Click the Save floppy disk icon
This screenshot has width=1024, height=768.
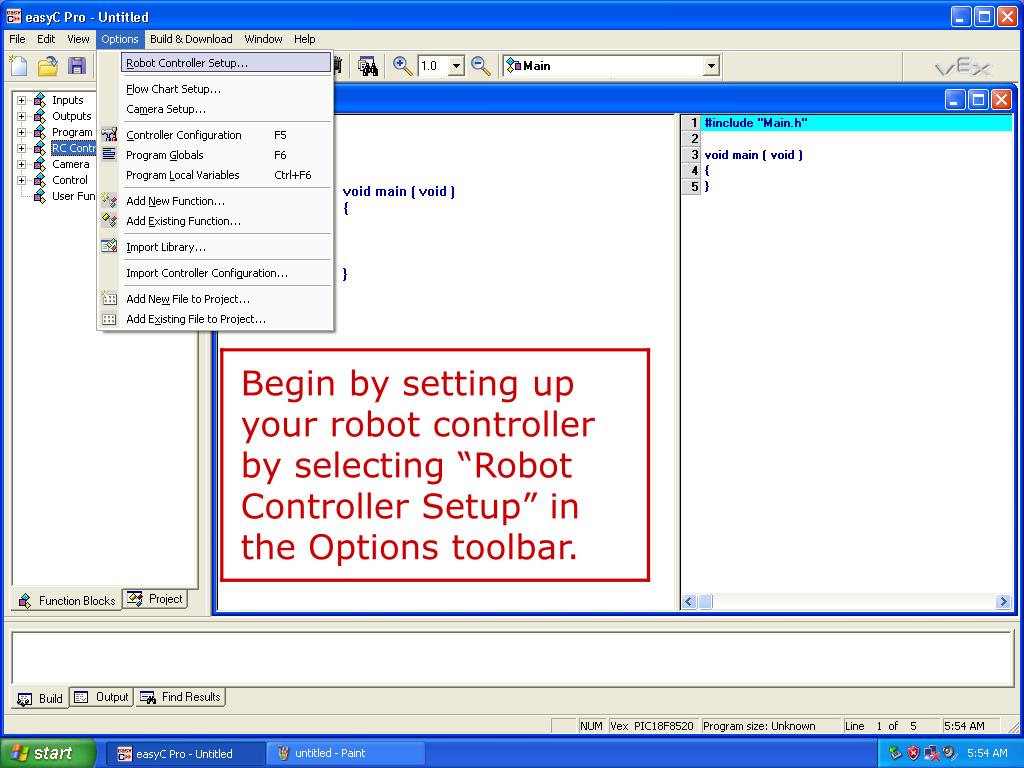tap(77, 66)
